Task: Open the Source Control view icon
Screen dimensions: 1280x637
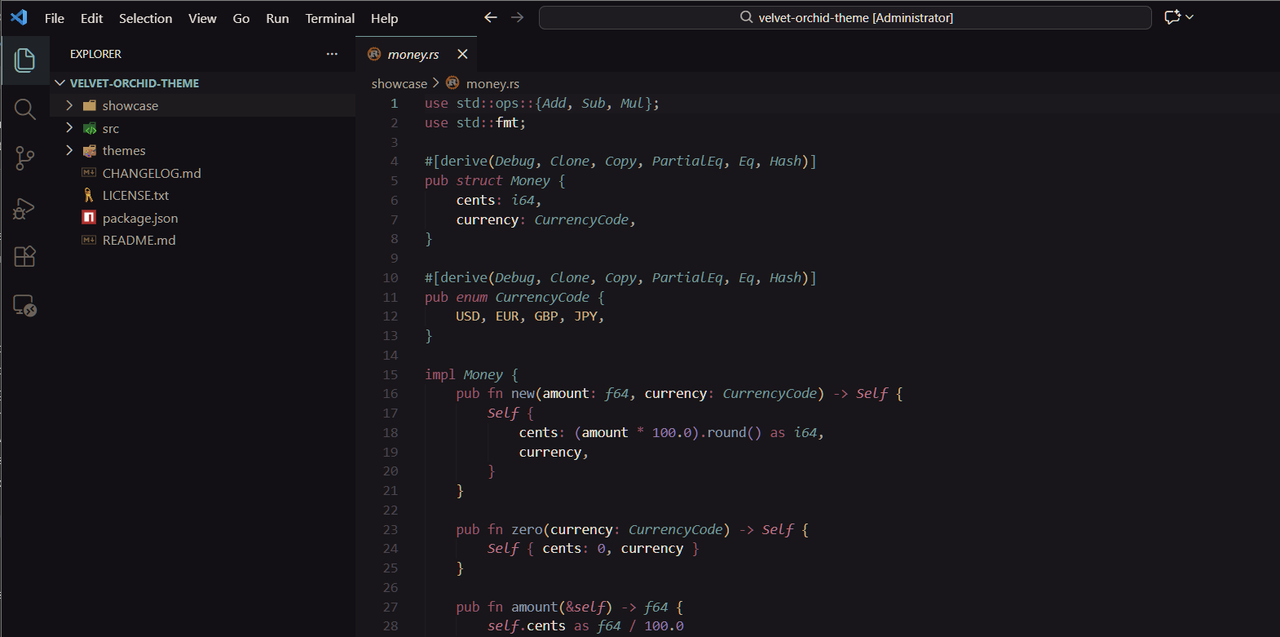Action: click(25, 158)
